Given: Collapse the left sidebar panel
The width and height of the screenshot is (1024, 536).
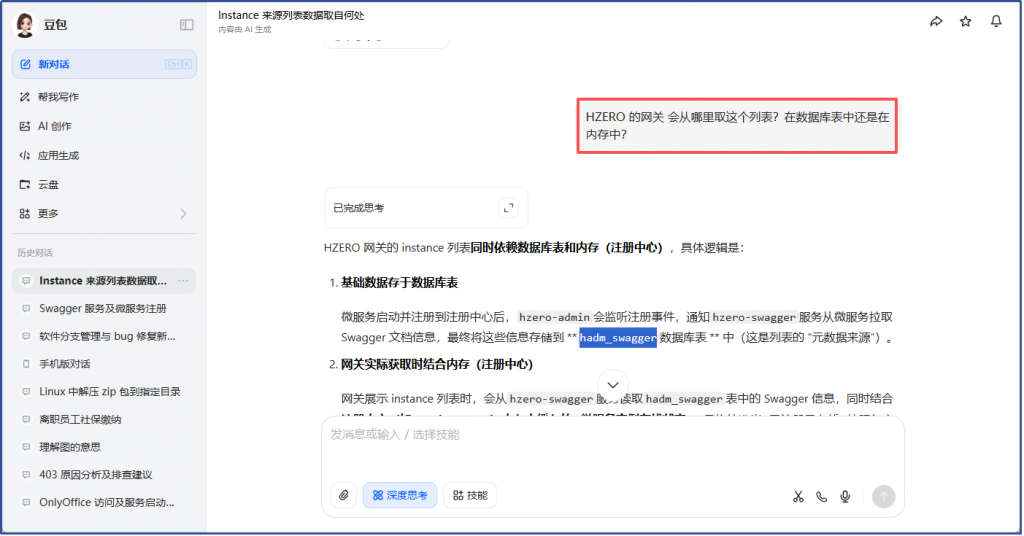Looking at the screenshot, I should (x=186, y=25).
